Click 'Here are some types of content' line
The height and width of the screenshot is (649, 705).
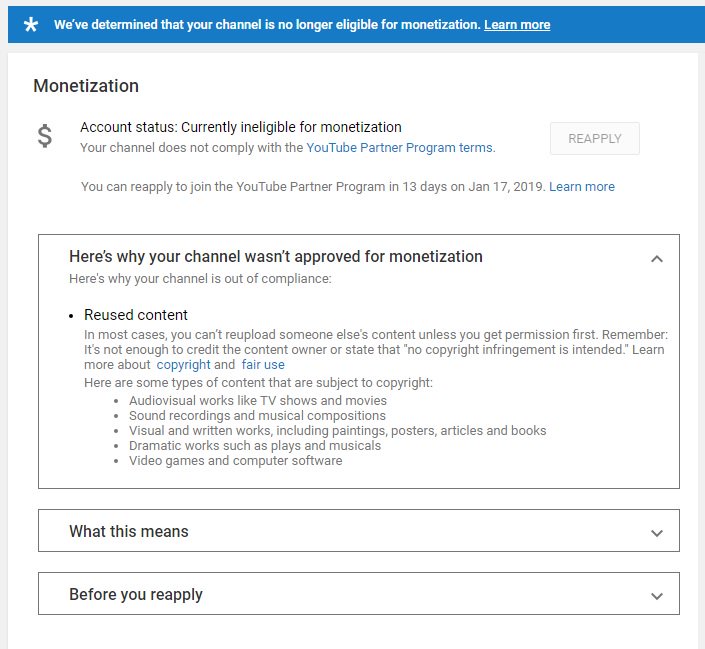click(x=259, y=383)
